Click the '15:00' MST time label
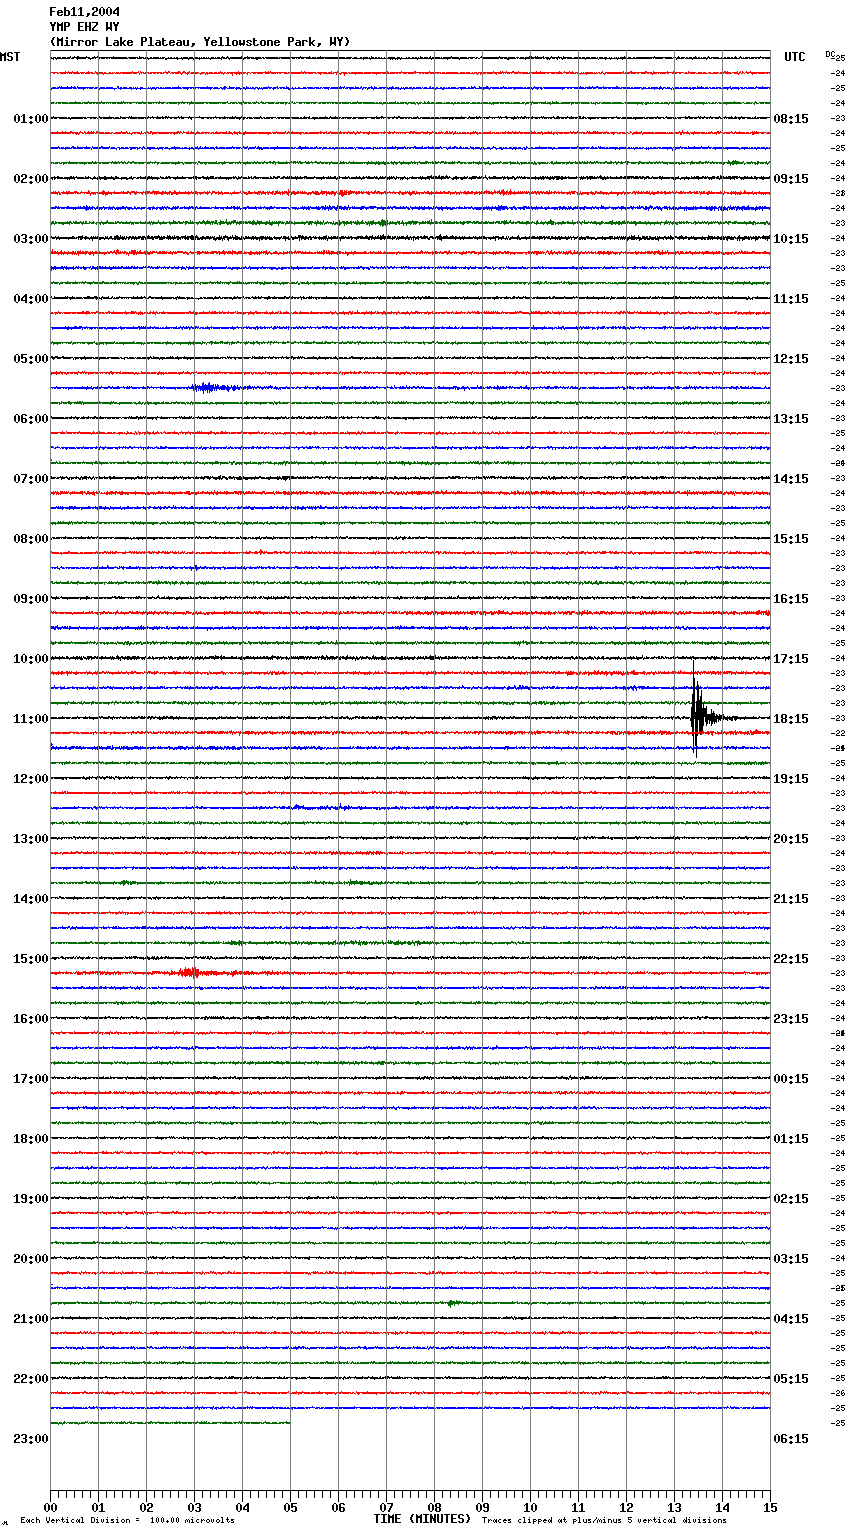This screenshot has width=850, height=1534. (31, 959)
